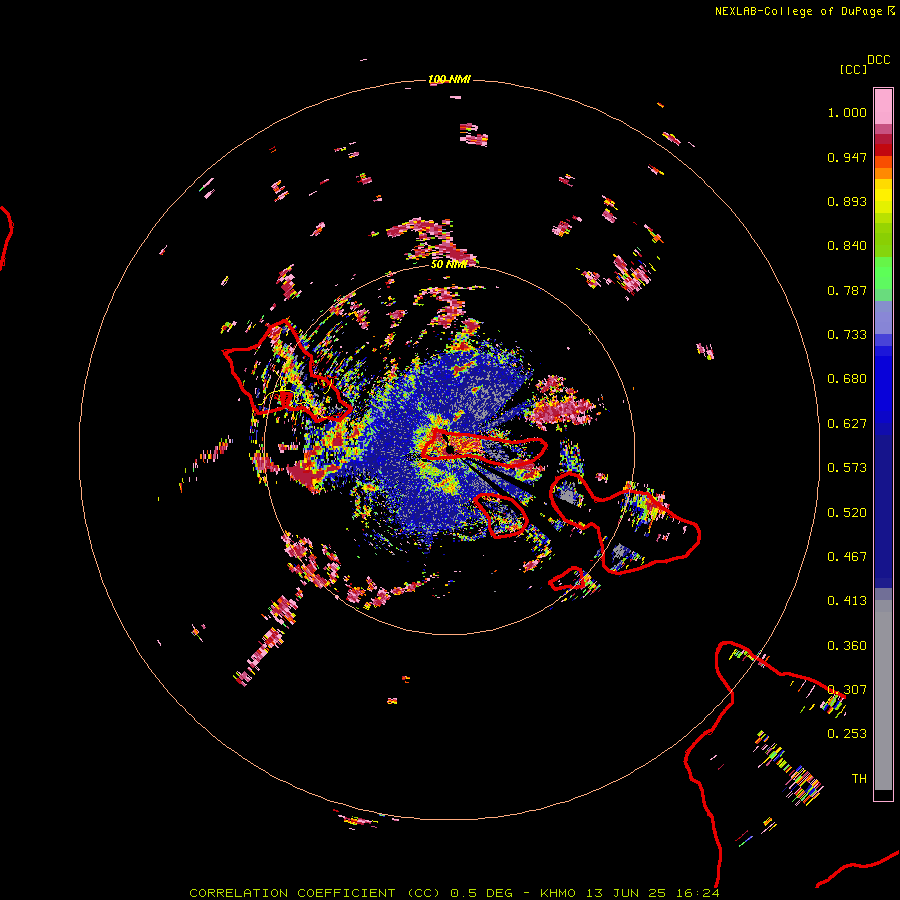Click the DCC product label
Viewport: 900px width, 900px height.
pos(878,59)
